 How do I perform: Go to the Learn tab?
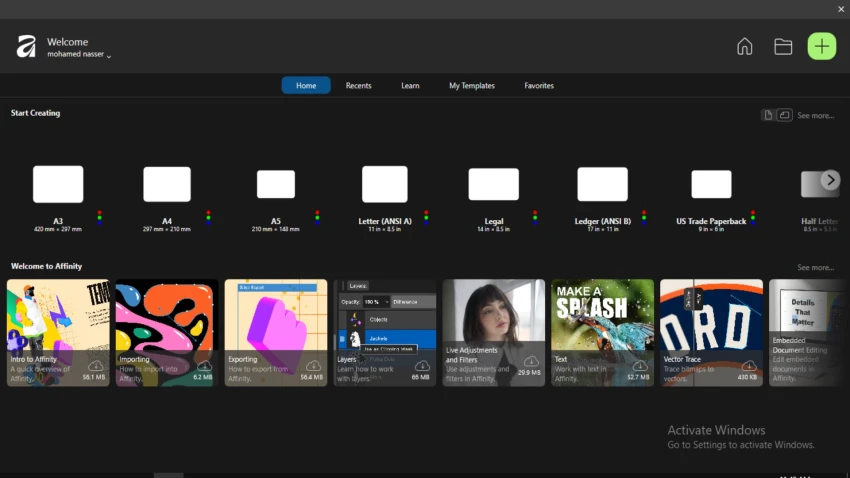(x=410, y=86)
